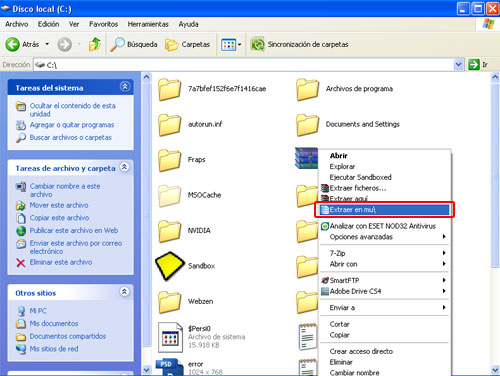Choose Abrir in context menu
This screenshot has height=376, width=500.
pos(384,156)
